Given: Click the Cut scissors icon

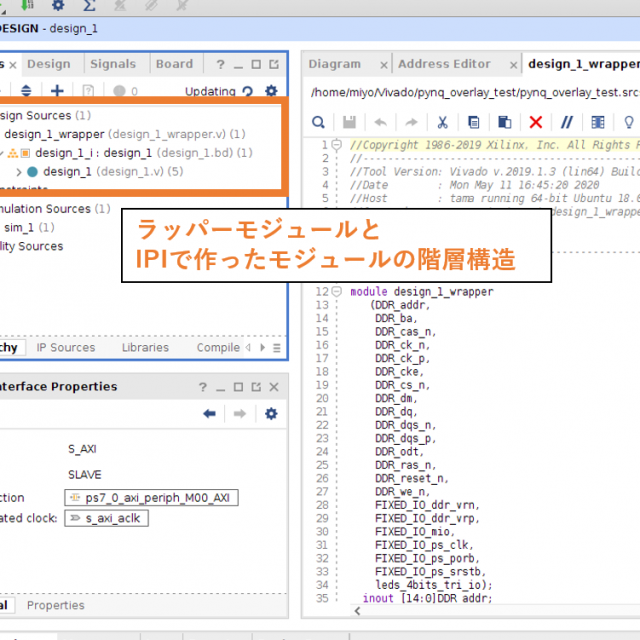Looking at the screenshot, I should (x=441, y=122).
